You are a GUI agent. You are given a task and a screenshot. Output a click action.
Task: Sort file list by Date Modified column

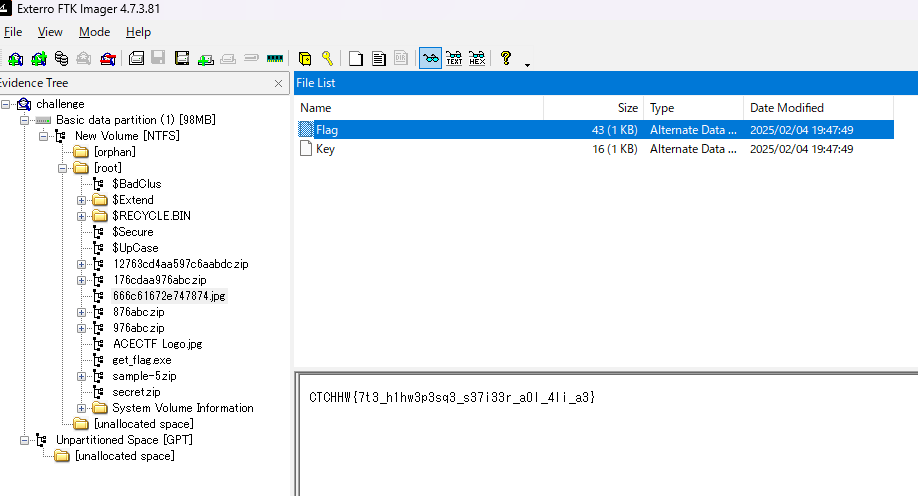(818, 108)
